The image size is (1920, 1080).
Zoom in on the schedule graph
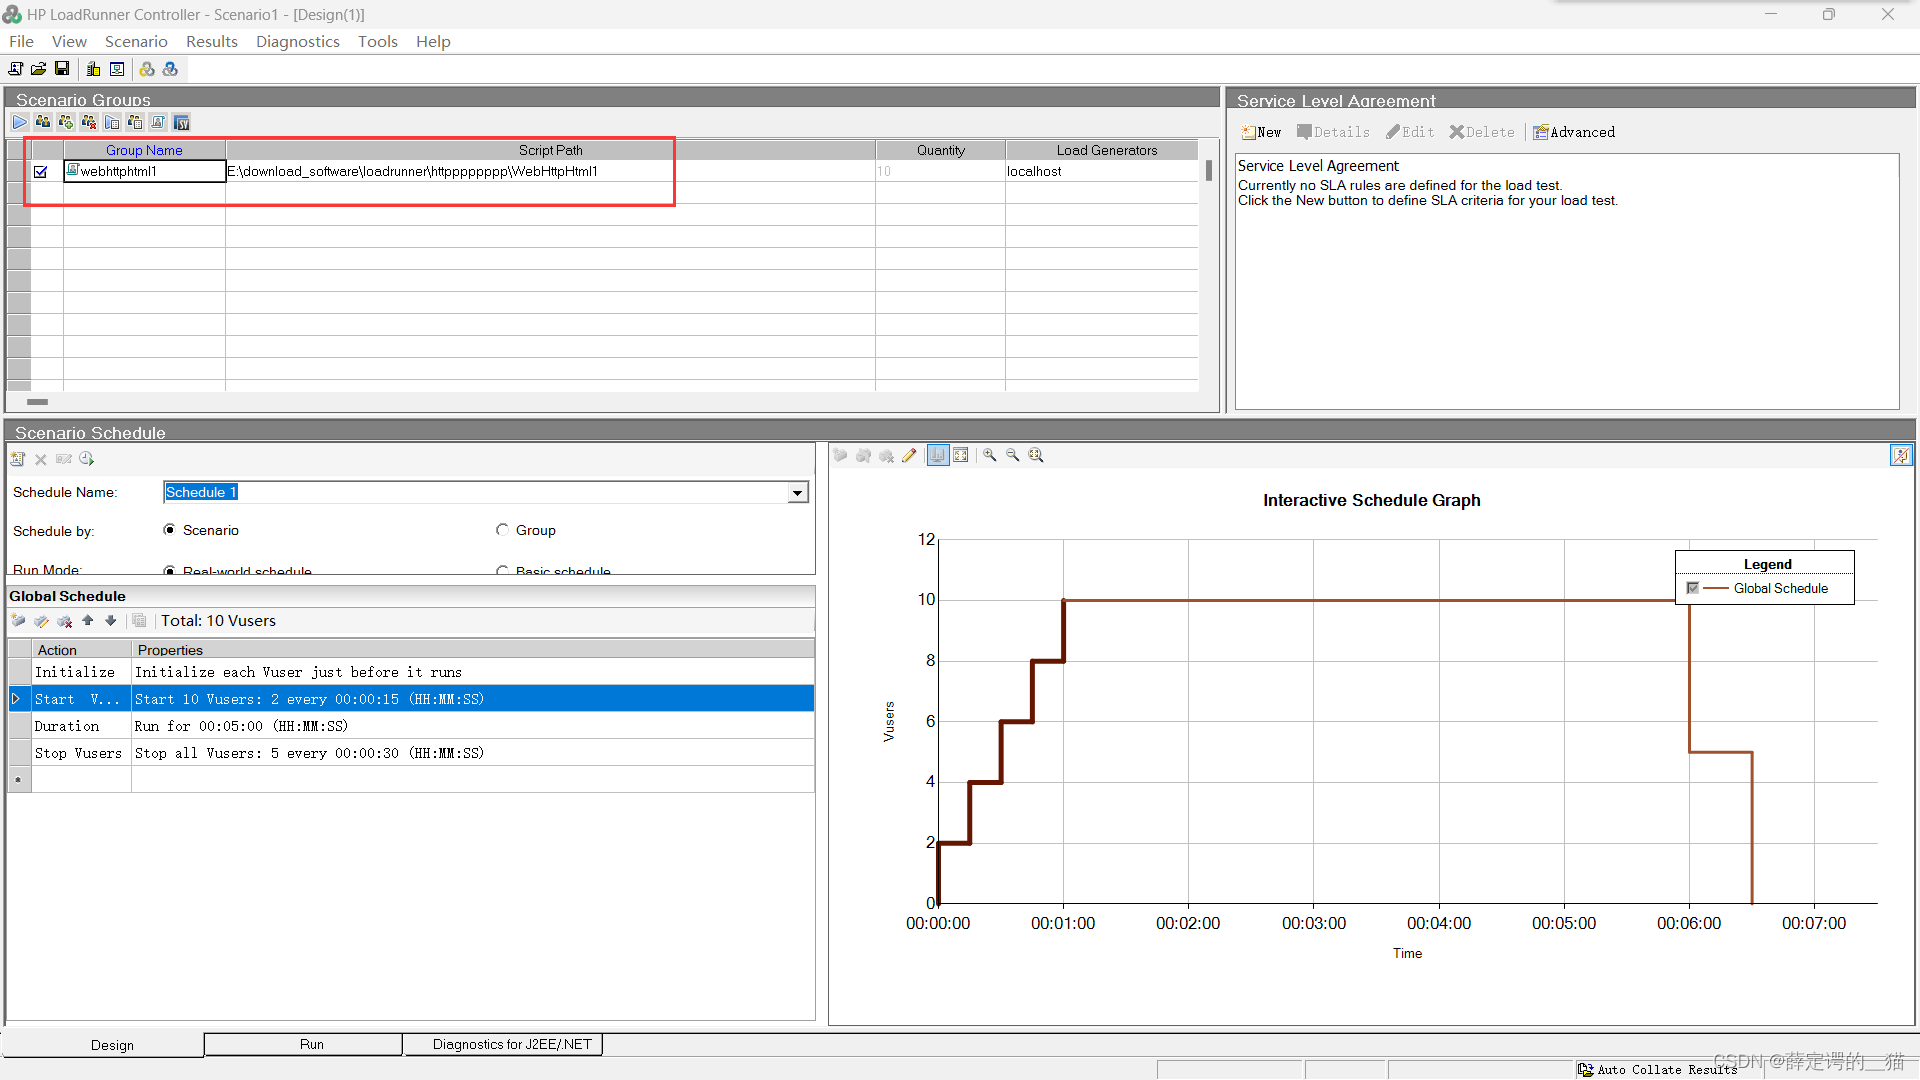(x=990, y=456)
